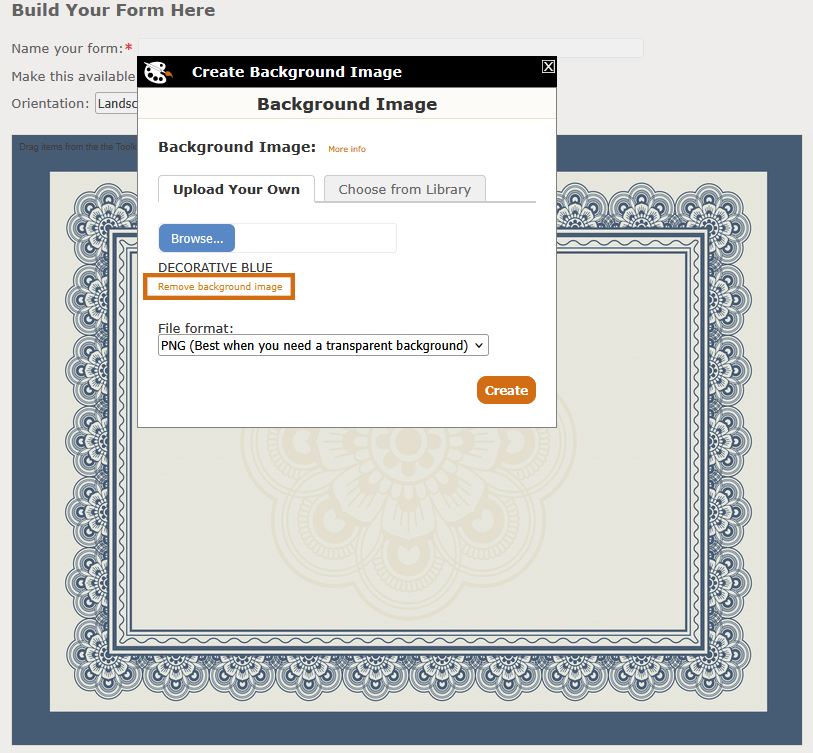Screen dimensions: 813x753
Task: Click the Build Your Form Here heading
Action: (114, 10)
